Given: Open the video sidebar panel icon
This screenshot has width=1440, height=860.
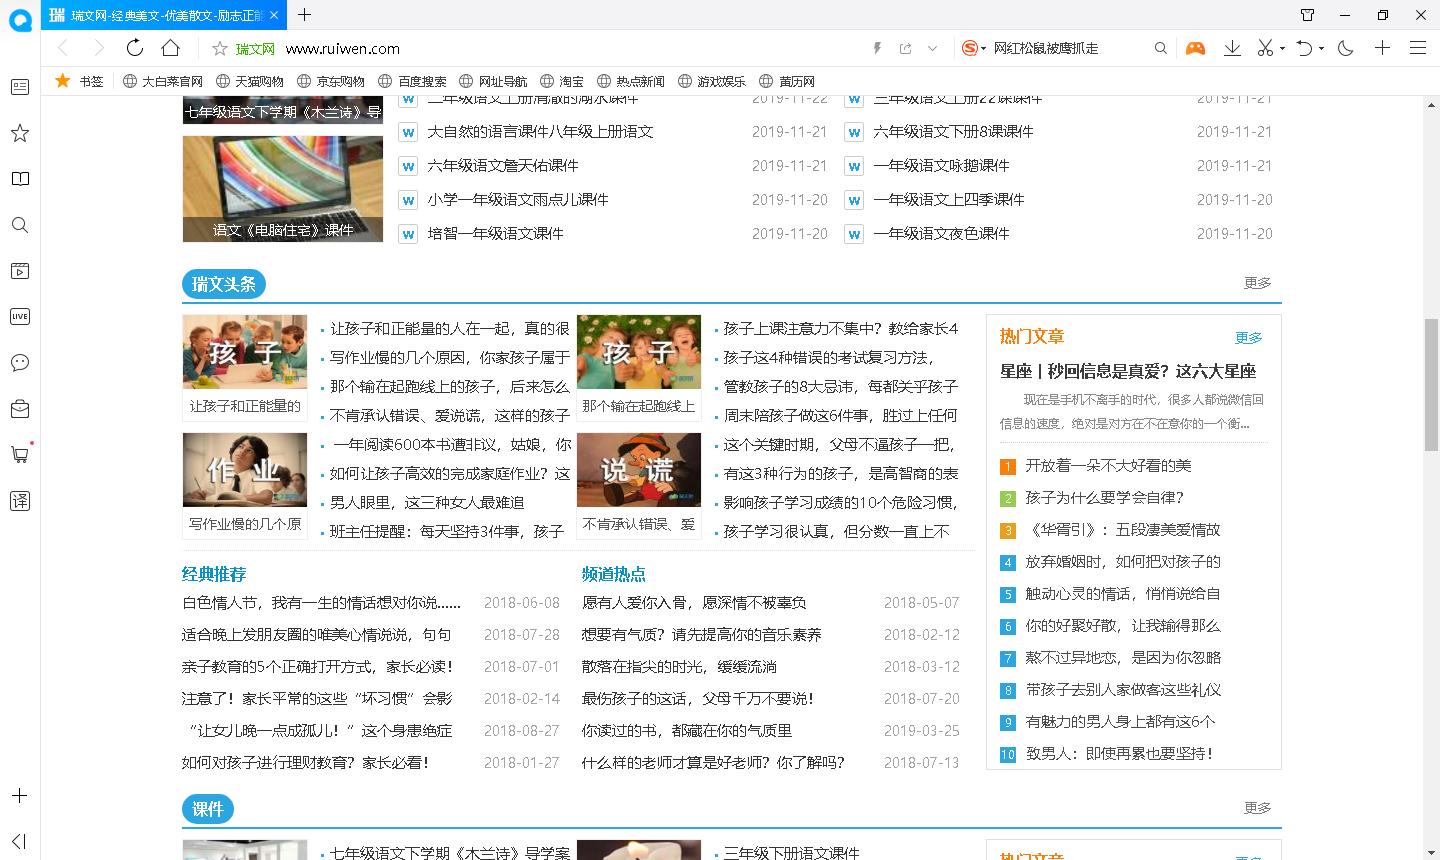Looking at the screenshot, I should pos(19,270).
